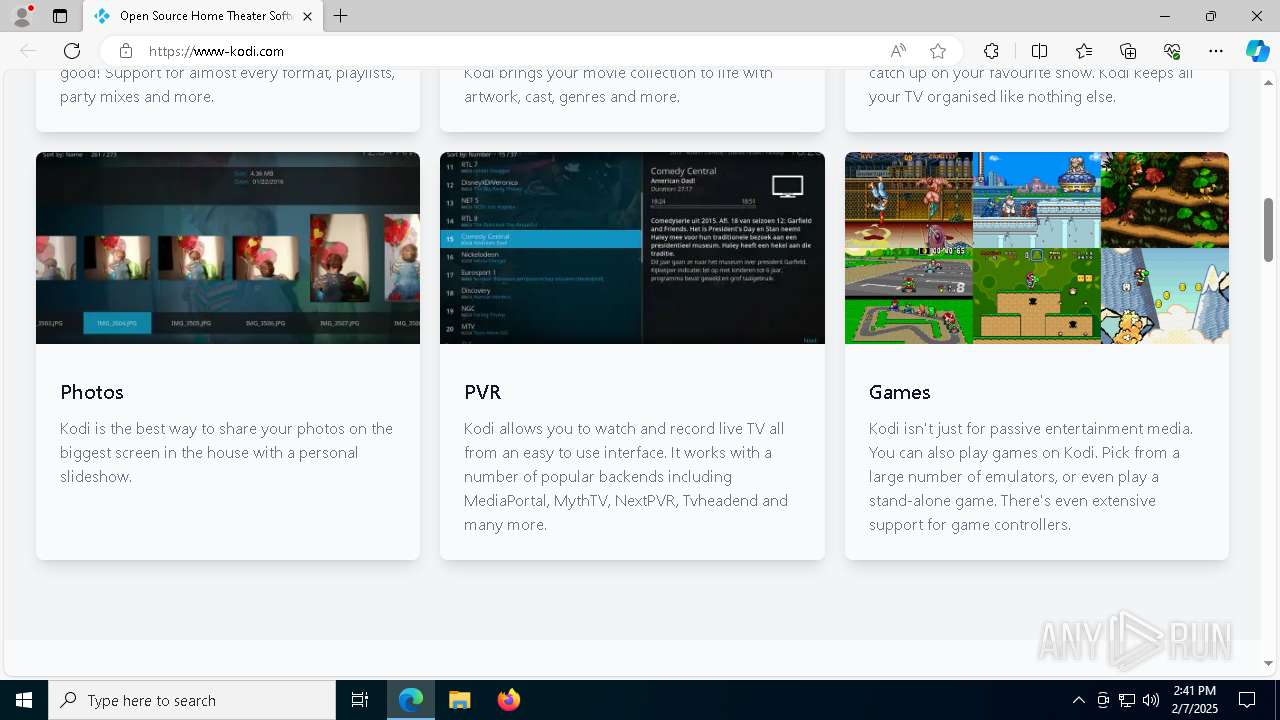Open the Favorites list icon
This screenshot has height=720, width=1280.
tap(1084, 51)
